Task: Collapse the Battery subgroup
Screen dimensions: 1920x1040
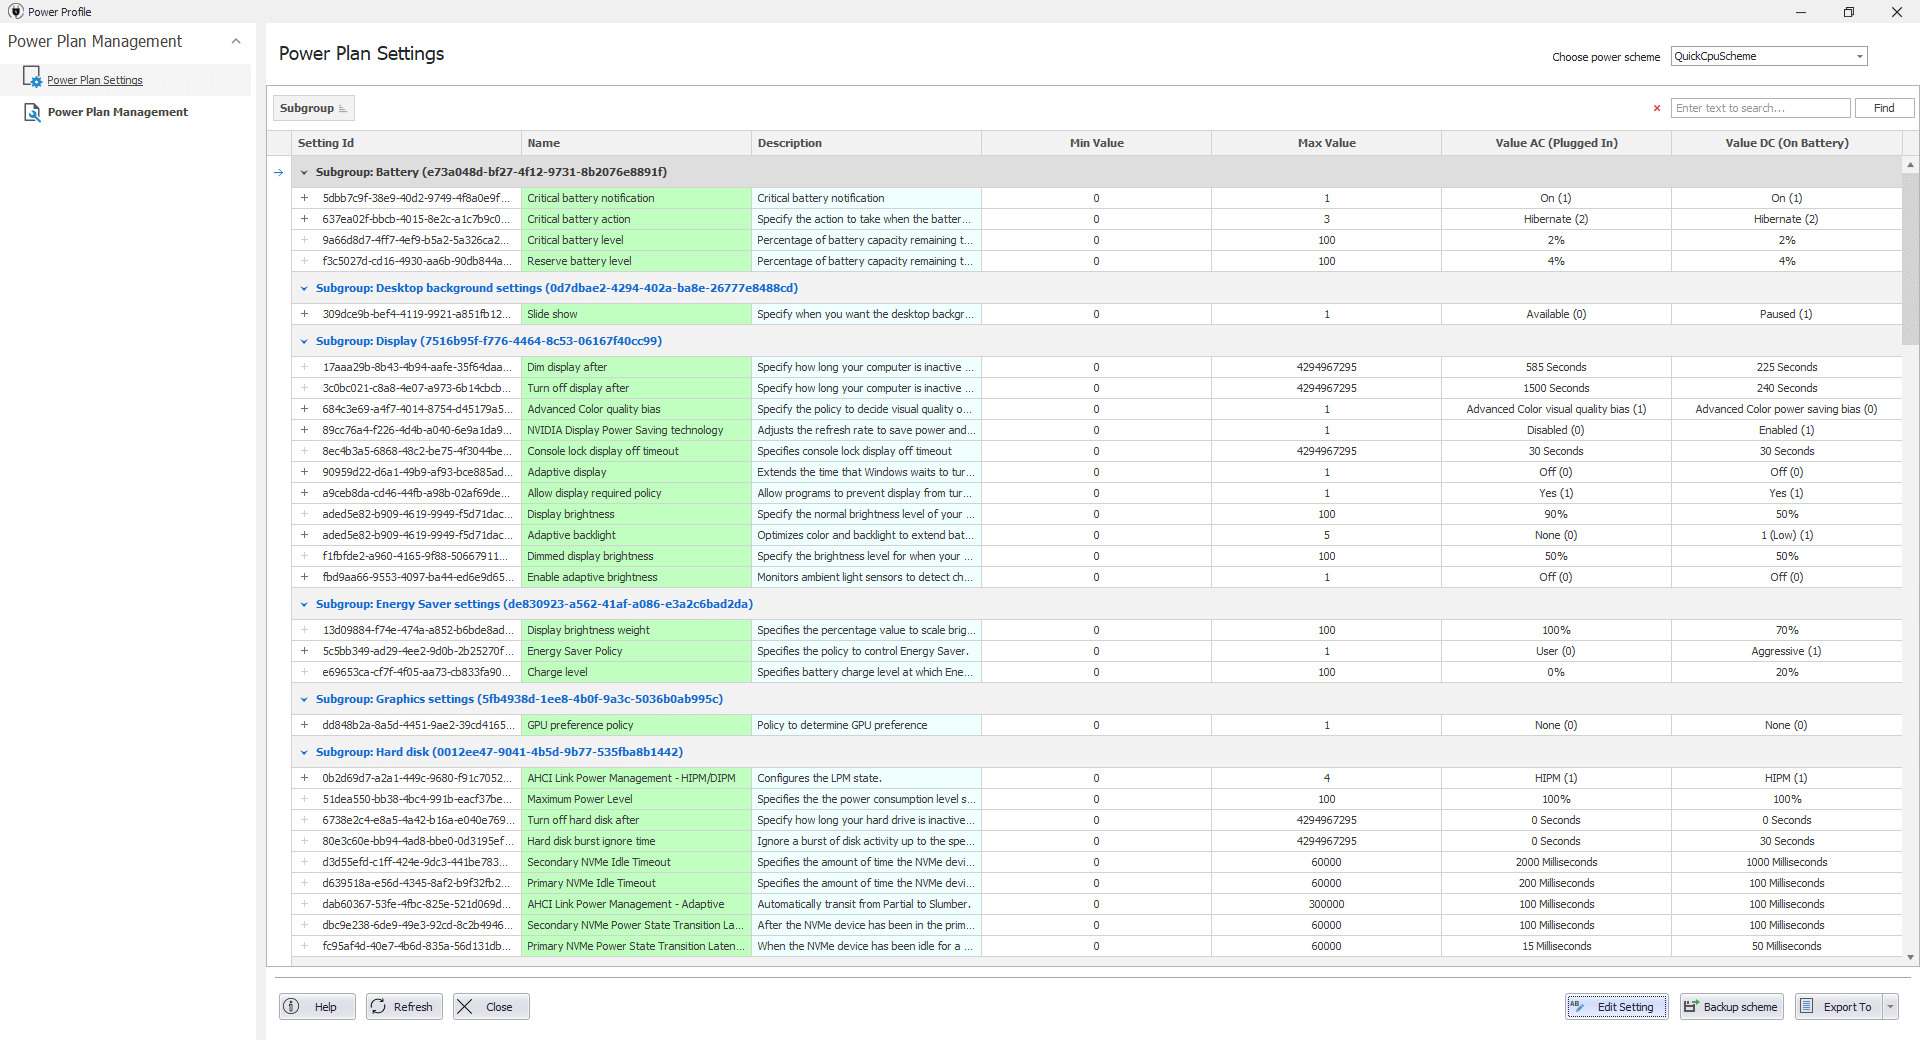Action: [304, 172]
